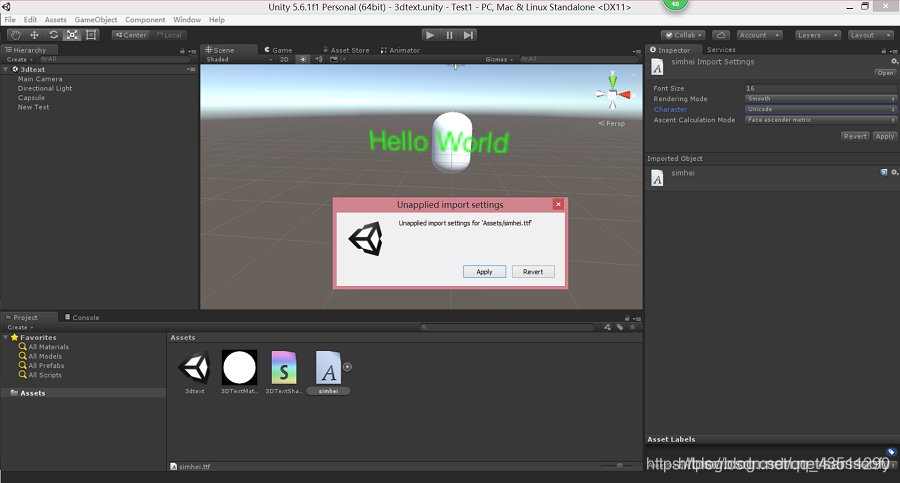Viewport: 900px width, 483px height.
Task: Open Rendering Mode Smooth dropdown
Action: pos(820,99)
